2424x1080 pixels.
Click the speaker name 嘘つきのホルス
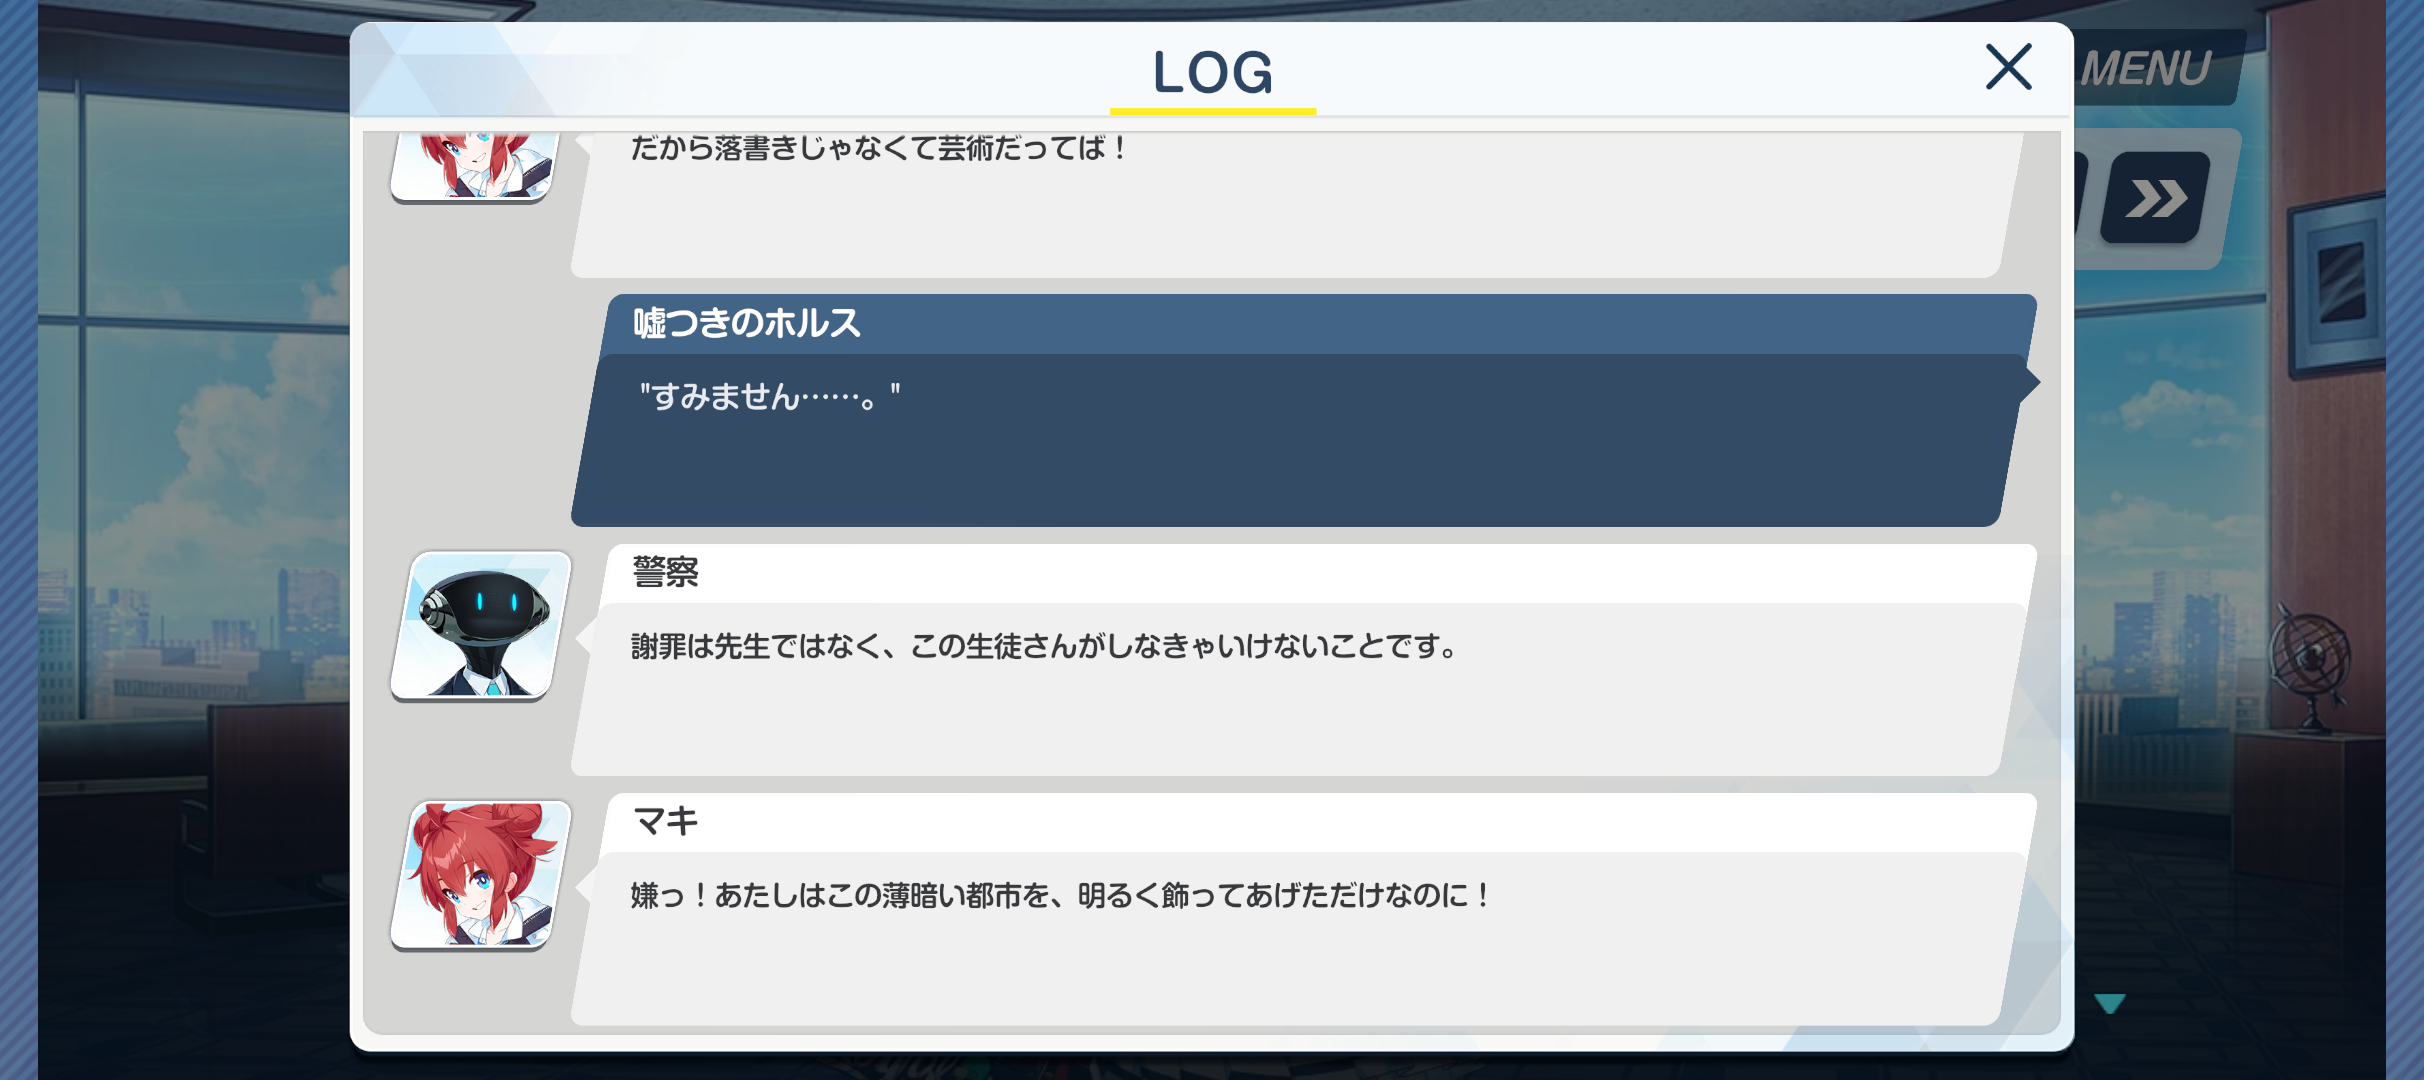pos(746,323)
